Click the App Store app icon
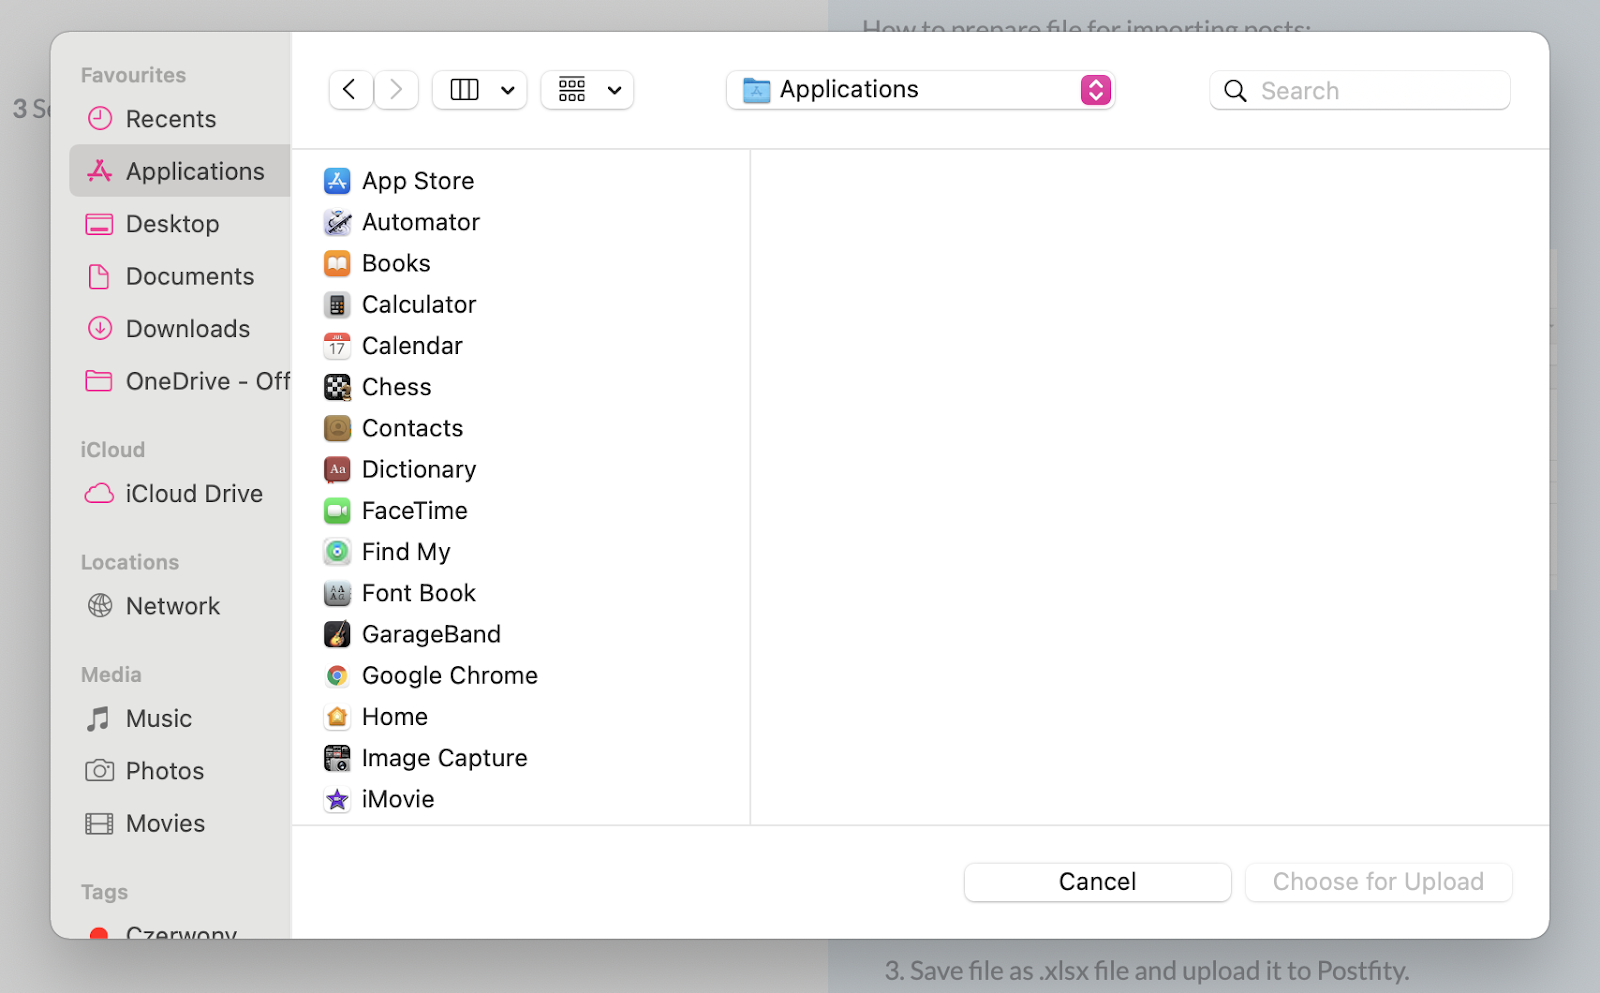The image size is (1600, 993). (x=337, y=181)
